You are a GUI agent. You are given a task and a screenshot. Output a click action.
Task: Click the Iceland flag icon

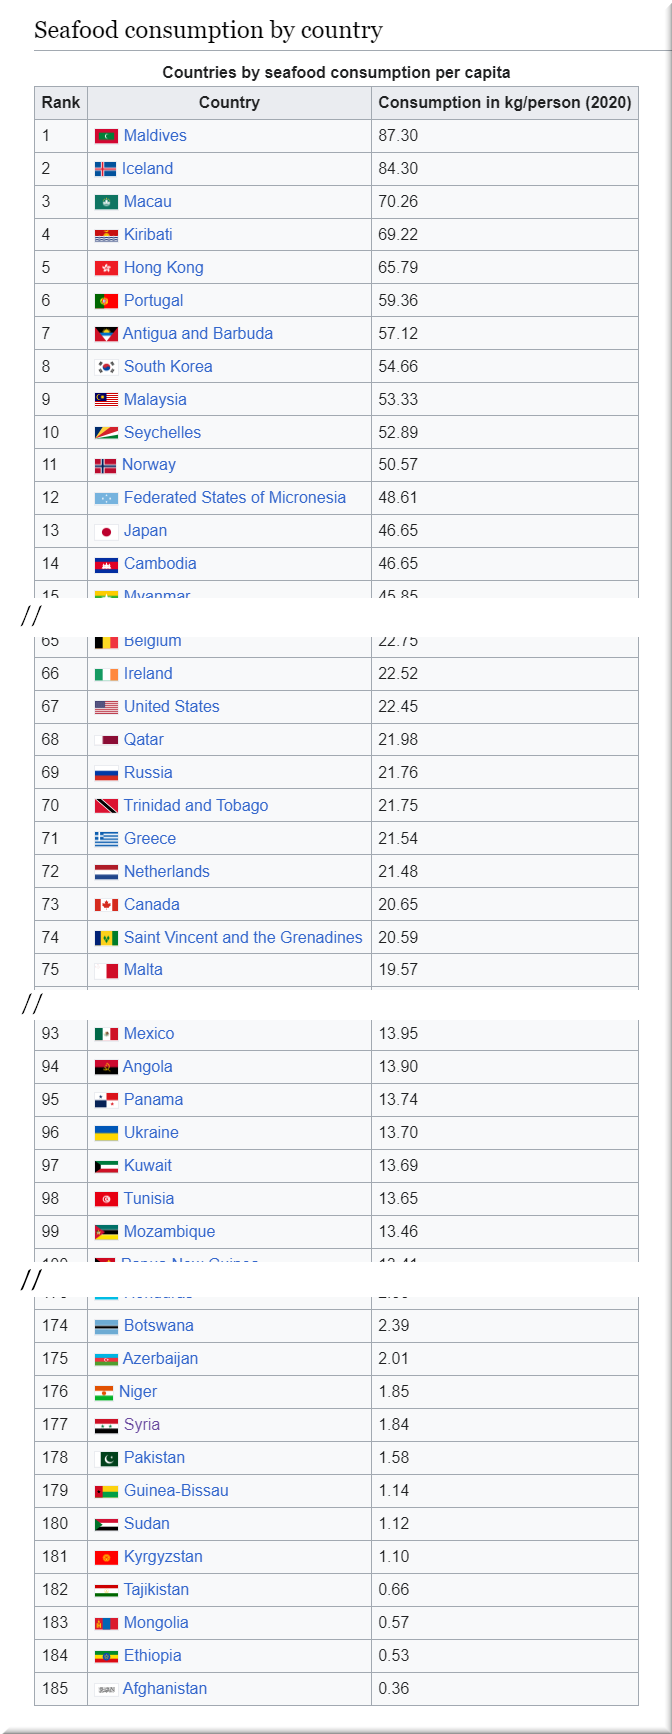pyautogui.click(x=105, y=169)
